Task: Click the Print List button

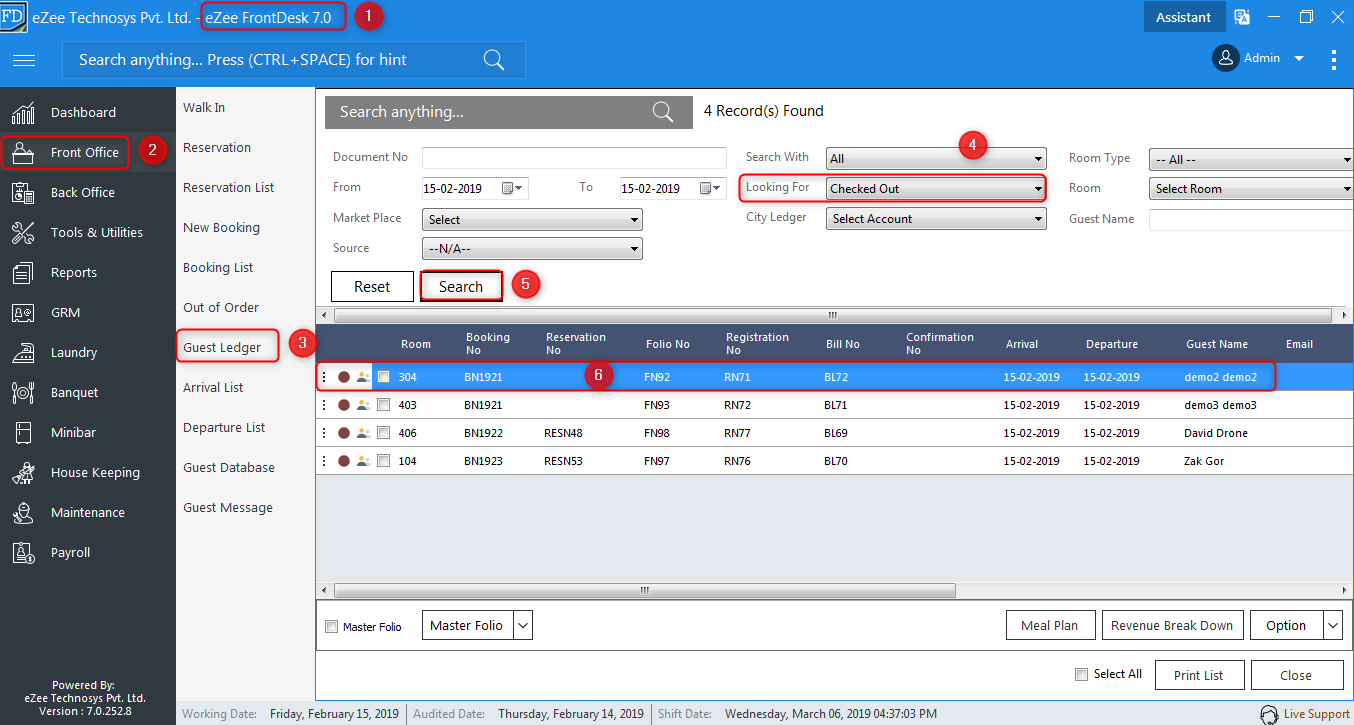Action: (x=1199, y=675)
